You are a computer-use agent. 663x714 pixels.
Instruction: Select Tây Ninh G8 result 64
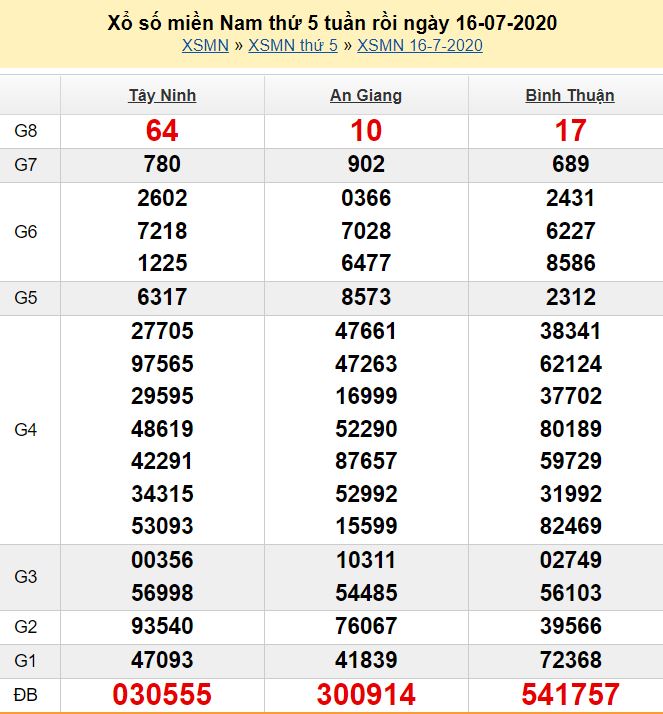pos(162,131)
